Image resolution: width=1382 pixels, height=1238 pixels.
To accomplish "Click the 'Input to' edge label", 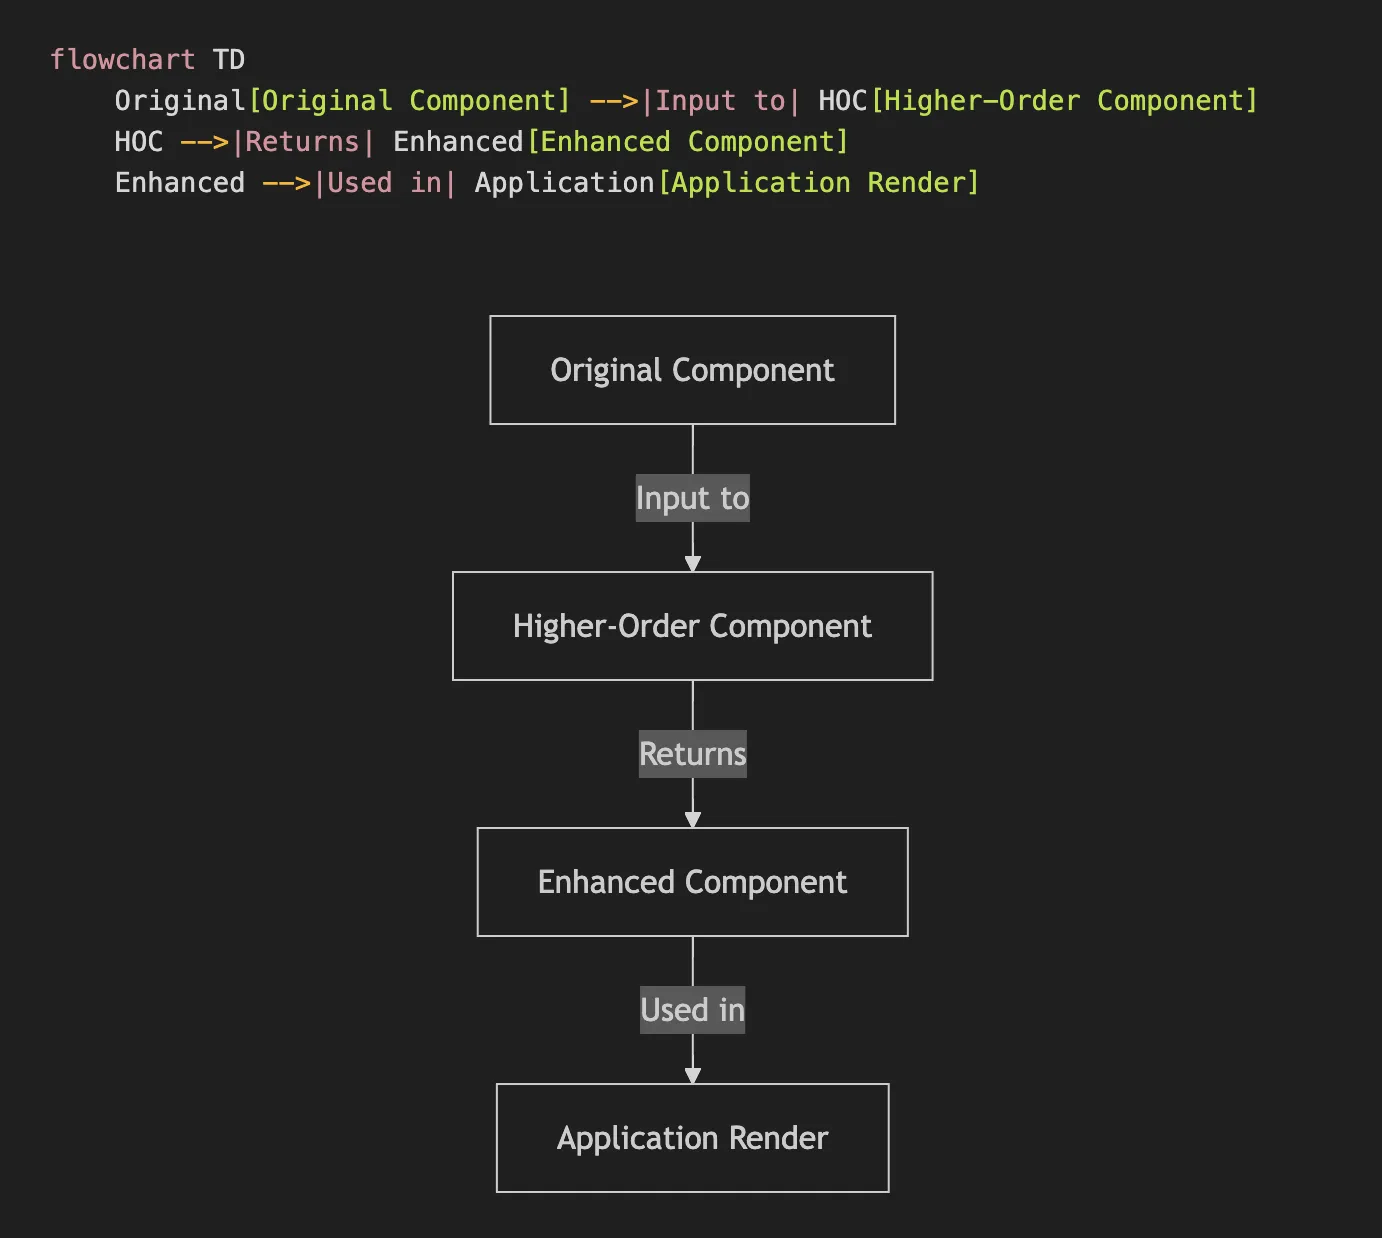I will pyautogui.click(x=692, y=498).
